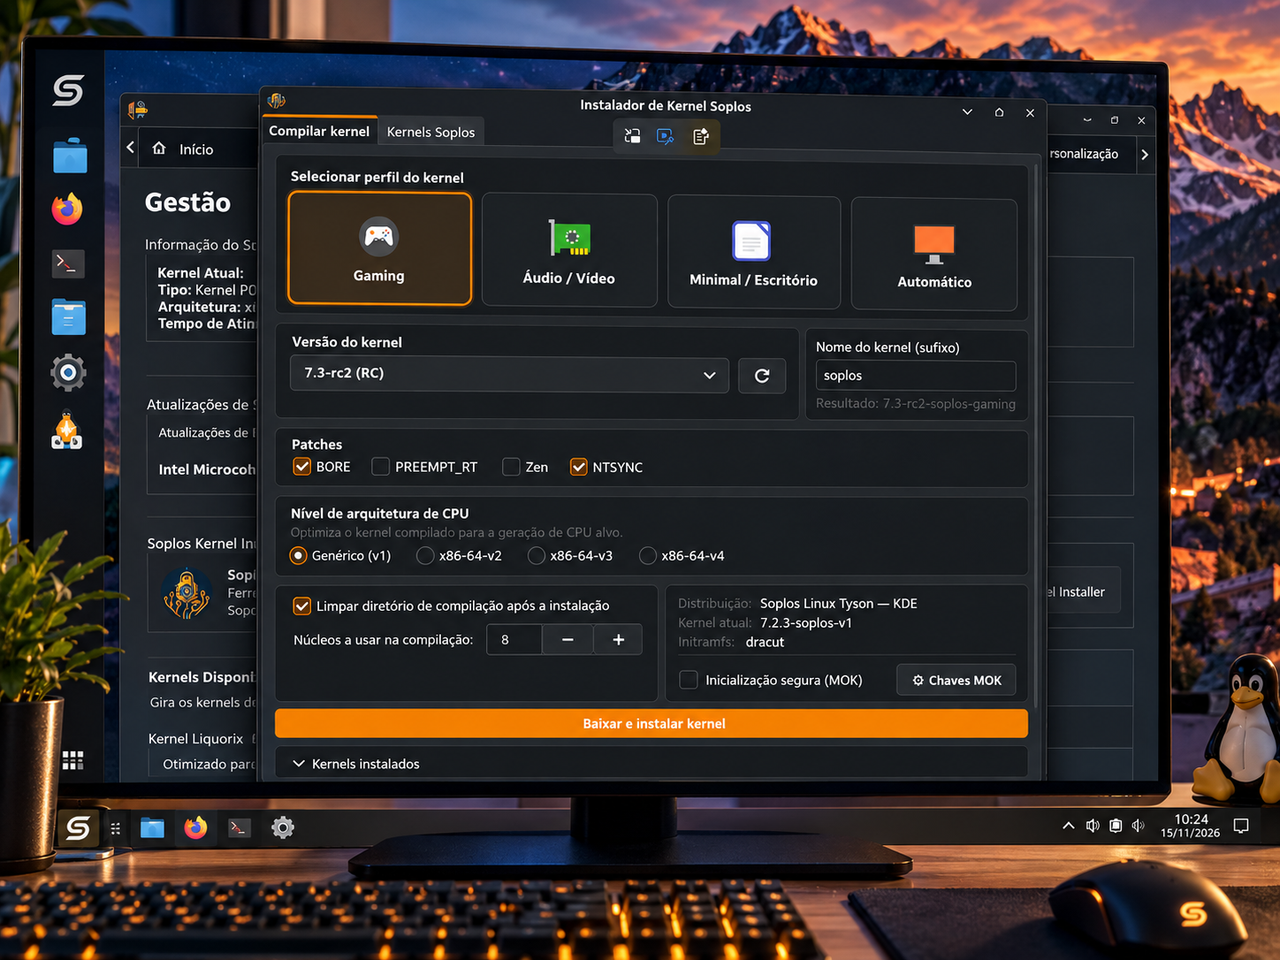Click the Gaming controller profile card
Viewport: 1280px width, 960px height.
point(380,248)
